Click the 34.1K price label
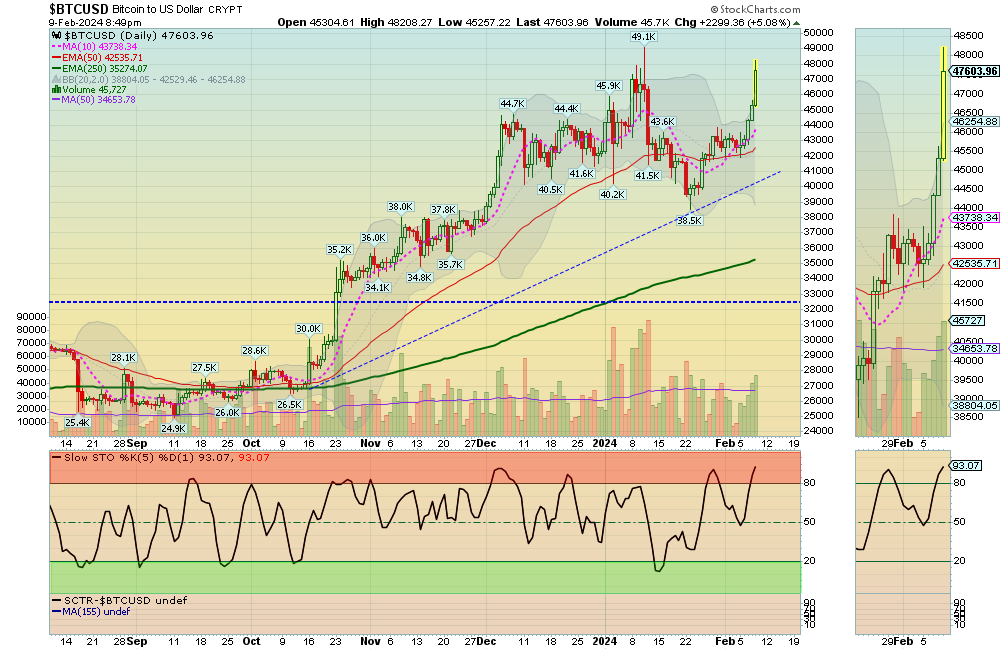Image resolution: width=1000 pixels, height=650 pixels. tap(378, 288)
